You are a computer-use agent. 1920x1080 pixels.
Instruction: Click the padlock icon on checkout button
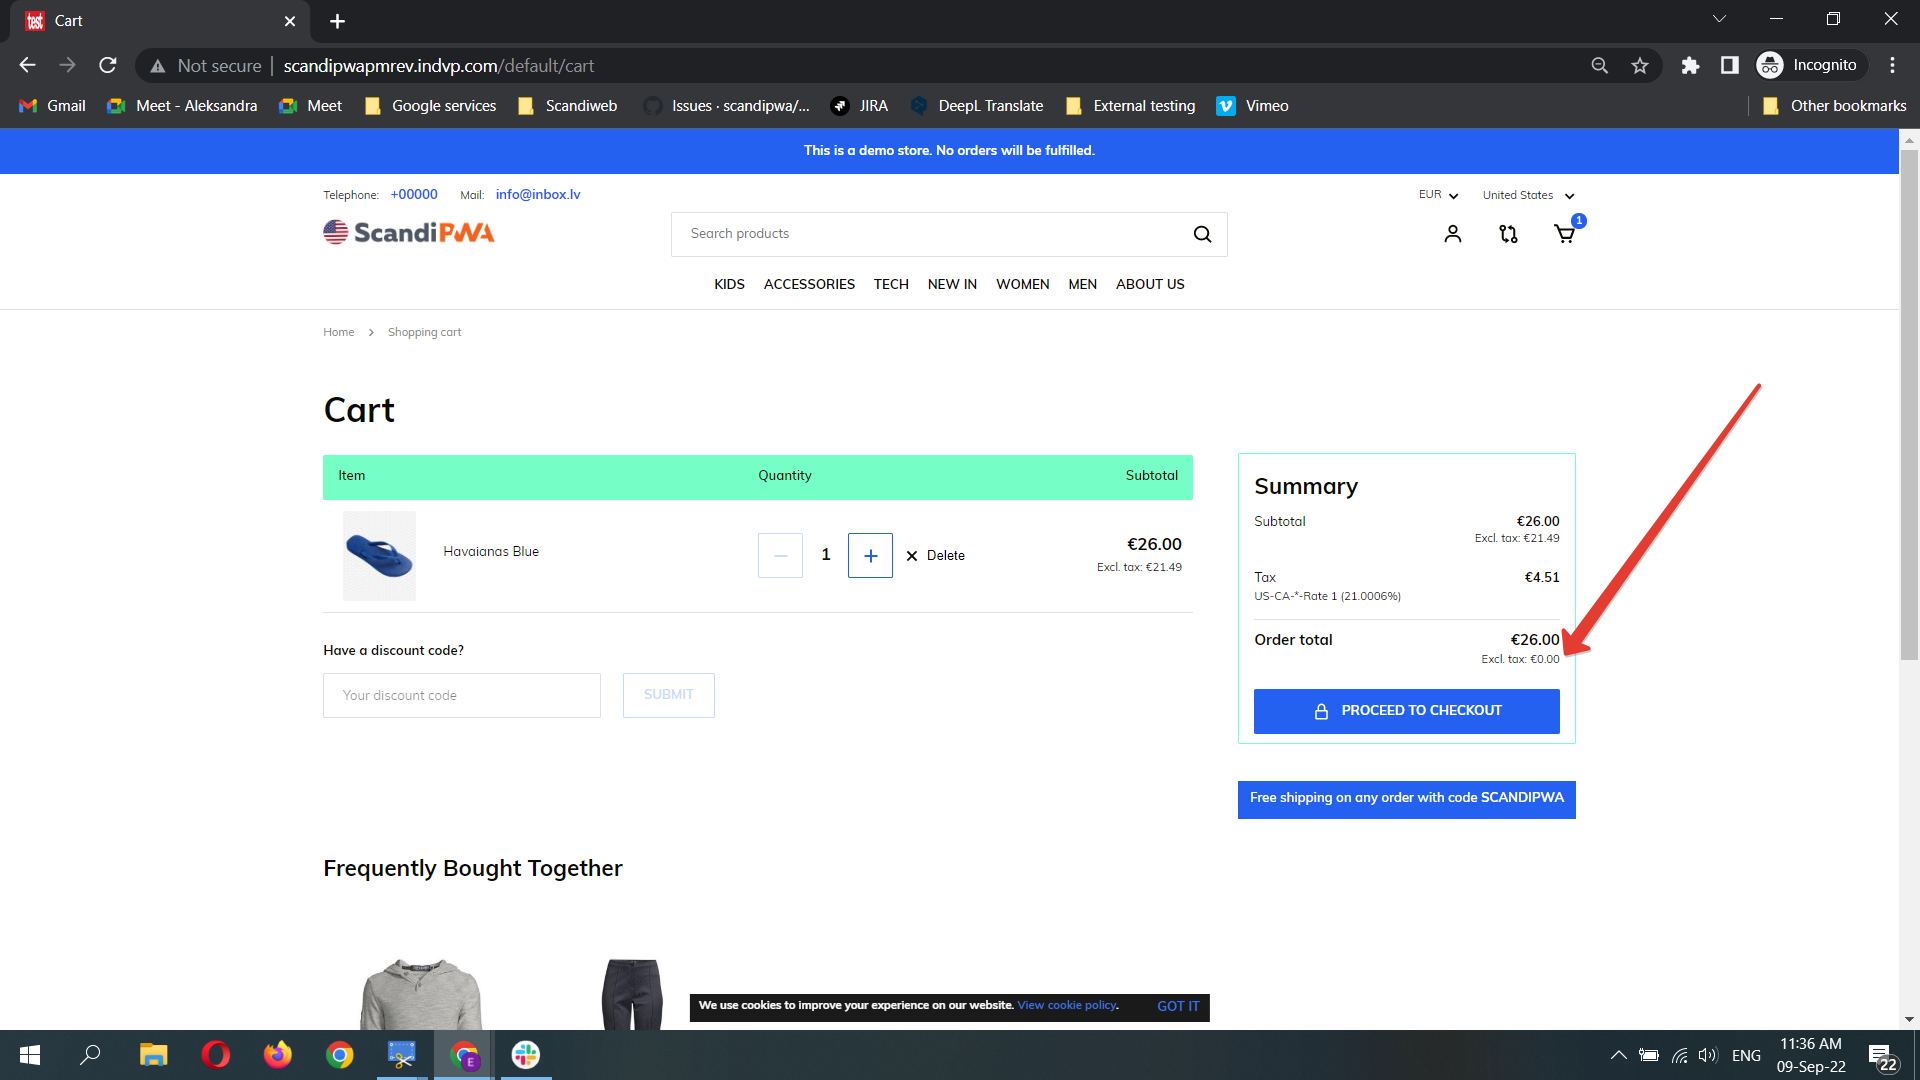click(x=1321, y=710)
